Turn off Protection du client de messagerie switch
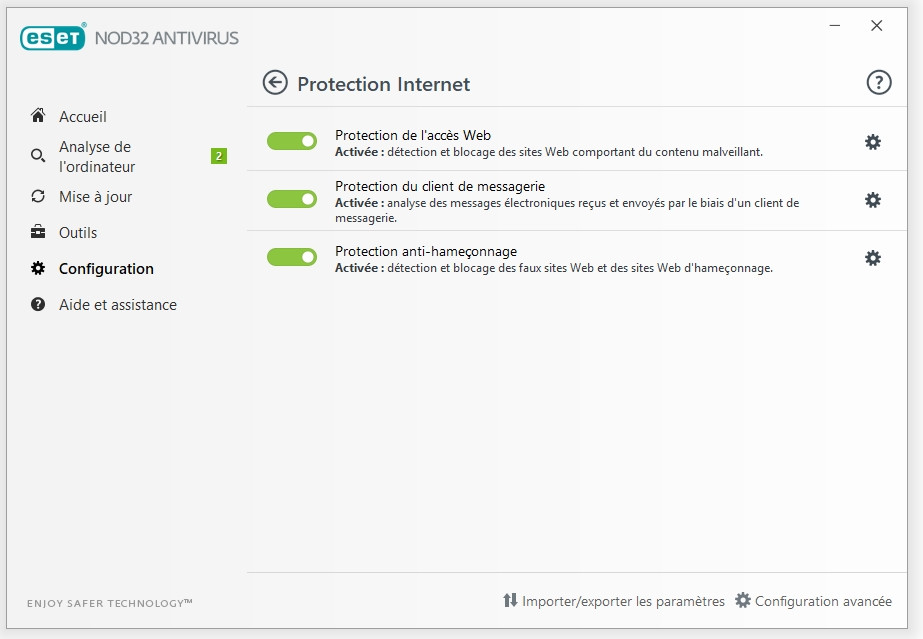This screenshot has width=923, height=639. point(291,199)
